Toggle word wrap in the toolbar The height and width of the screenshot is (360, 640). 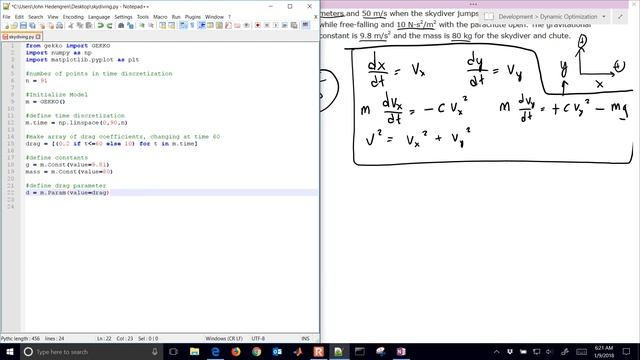(x=183, y=25)
